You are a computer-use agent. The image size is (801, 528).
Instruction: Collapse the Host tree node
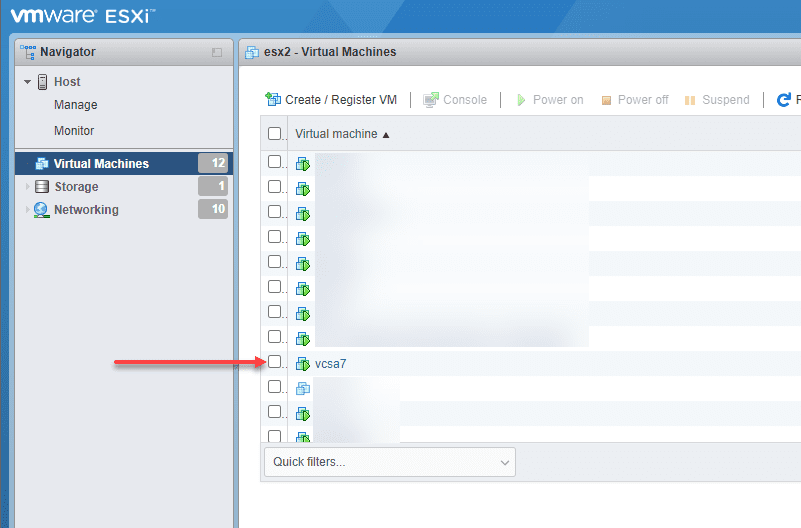tap(28, 82)
